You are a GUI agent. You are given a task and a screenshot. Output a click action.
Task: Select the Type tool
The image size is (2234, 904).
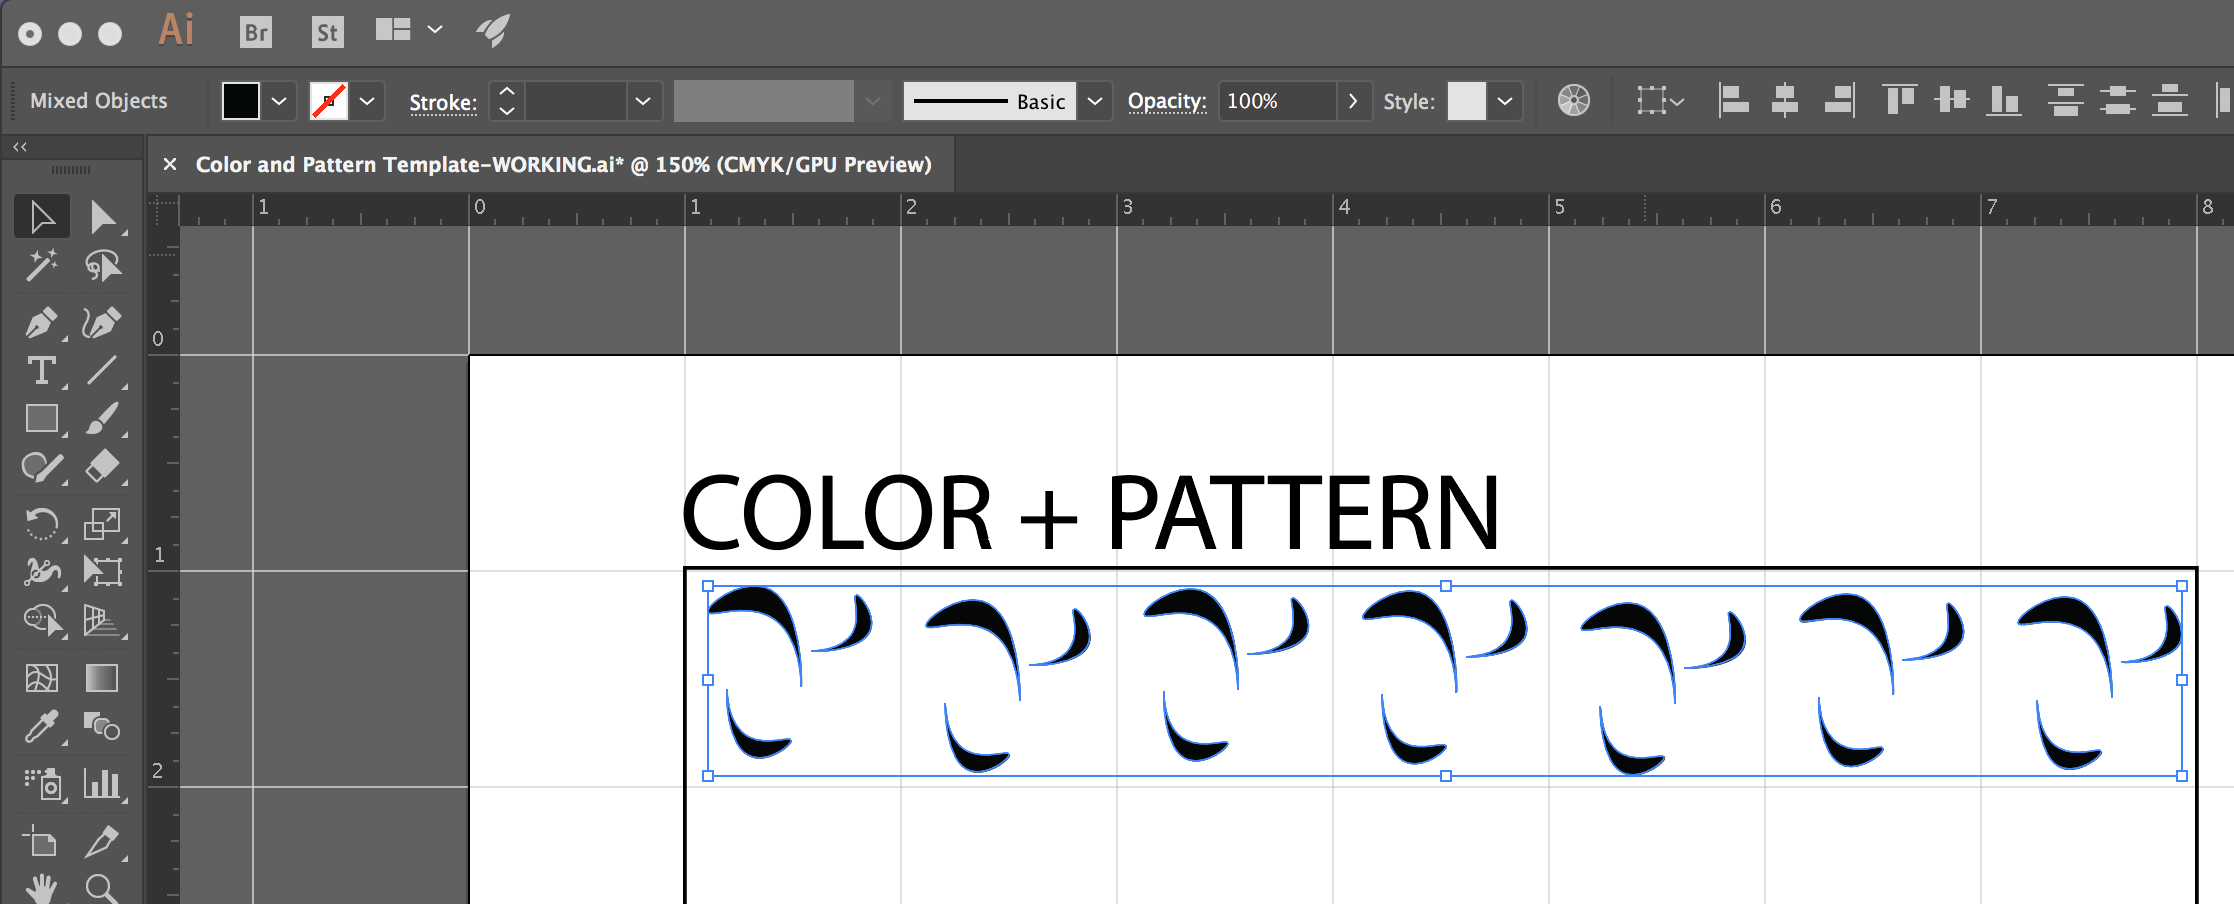pos(41,371)
